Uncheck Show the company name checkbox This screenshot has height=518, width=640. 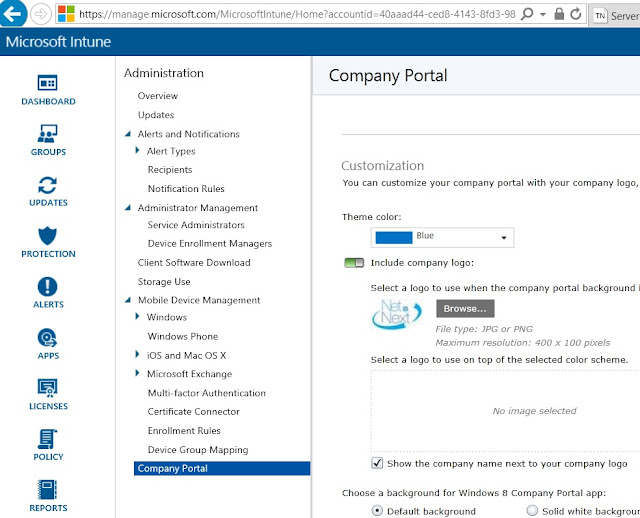click(x=377, y=463)
